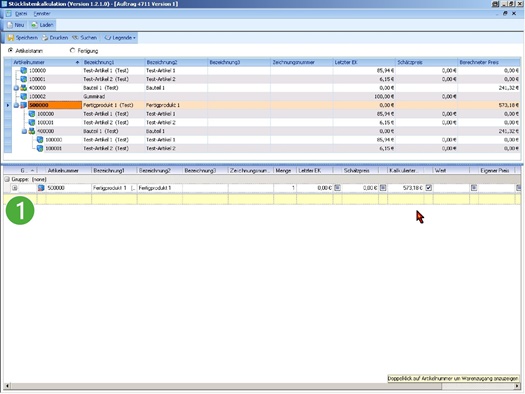The width and height of the screenshot is (525, 394).
Task: Click calculator icon beside Letzter EK value
Action: pyautogui.click(x=337, y=188)
